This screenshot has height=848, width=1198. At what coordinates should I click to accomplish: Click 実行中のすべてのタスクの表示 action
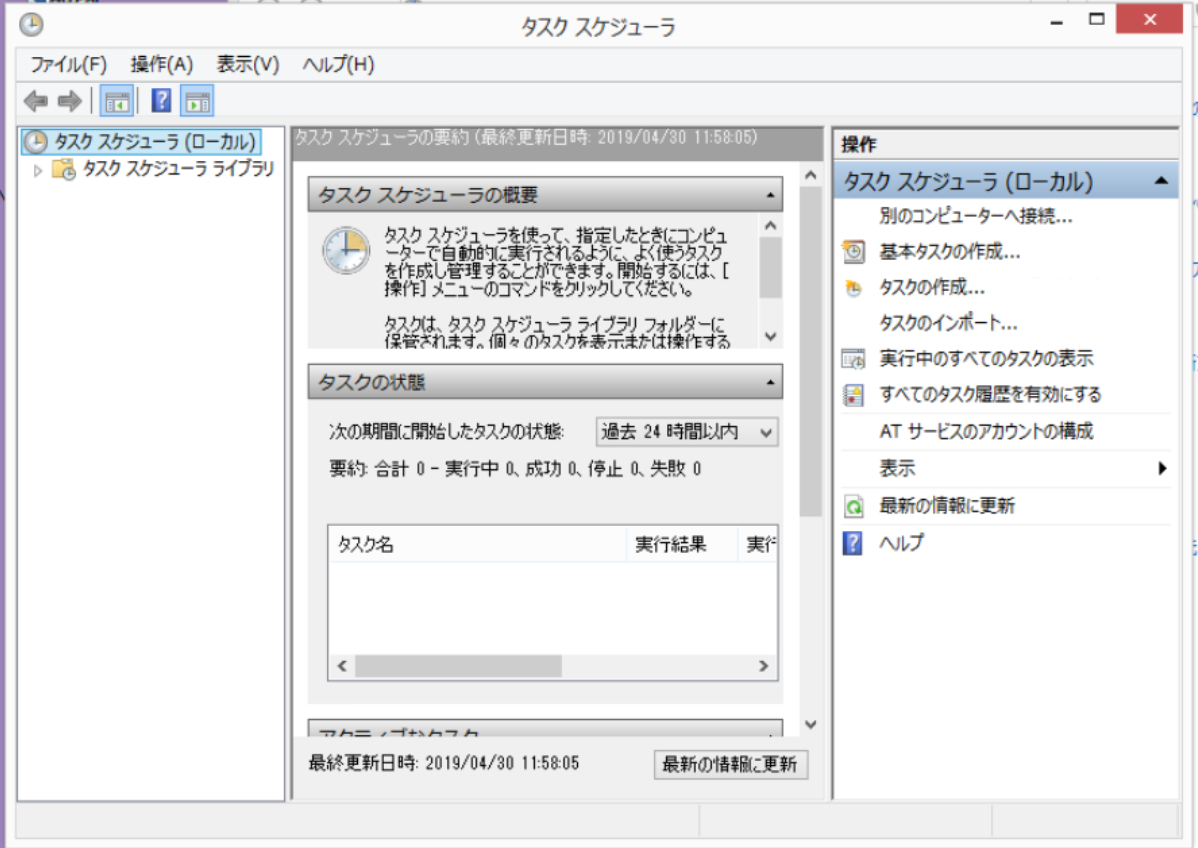tap(986, 358)
